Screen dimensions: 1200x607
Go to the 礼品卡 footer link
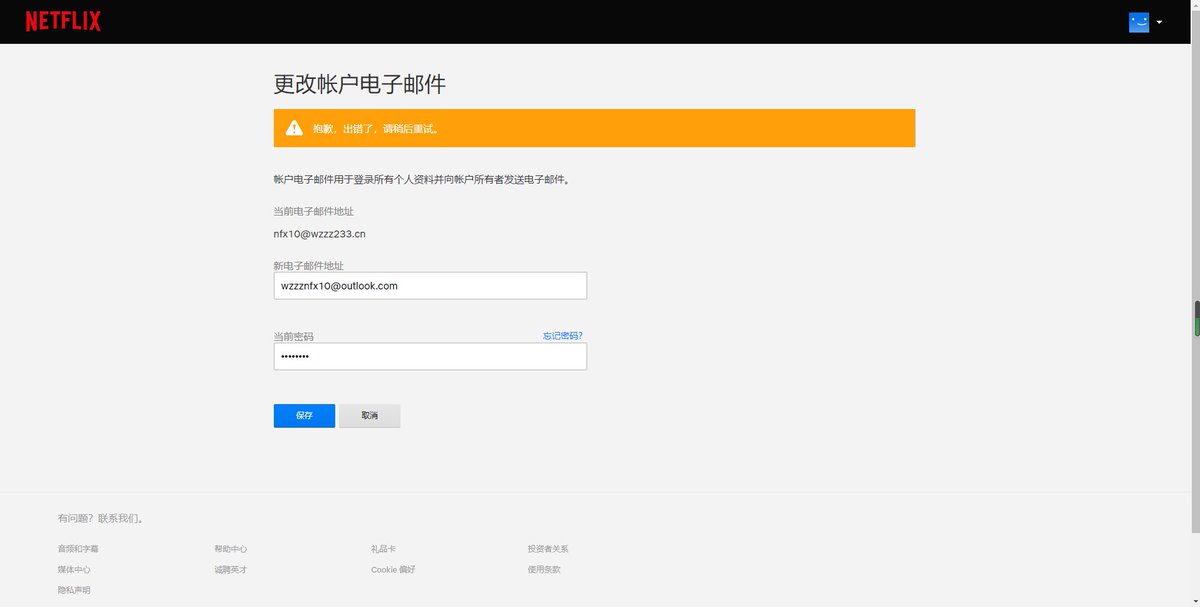tap(383, 549)
